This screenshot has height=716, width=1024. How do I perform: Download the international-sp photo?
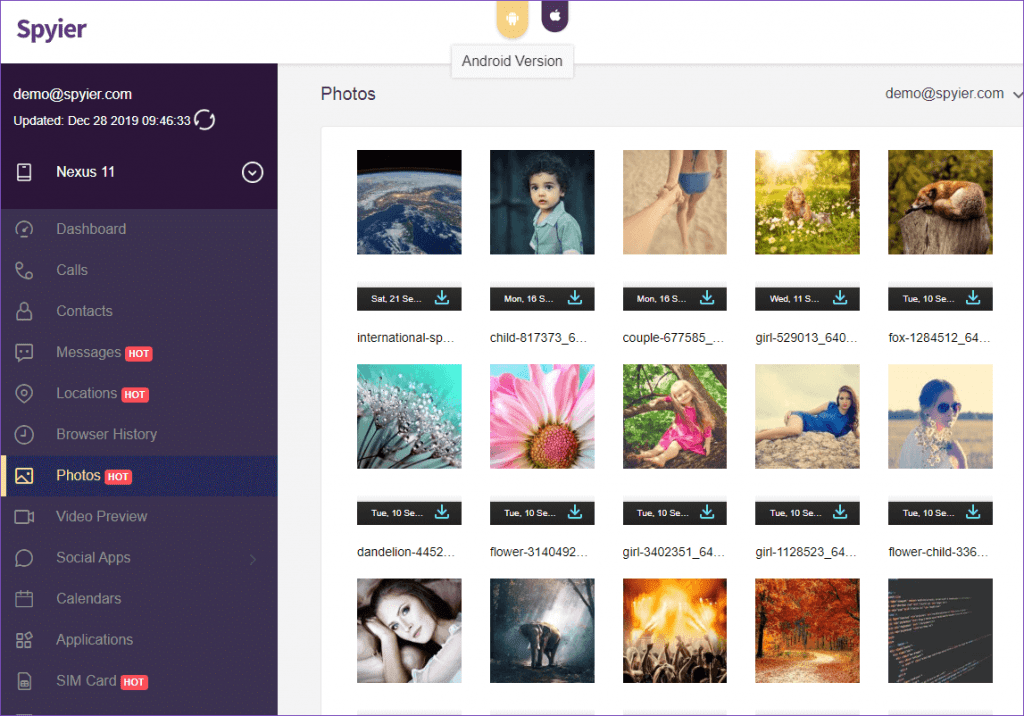[x=442, y=298]
